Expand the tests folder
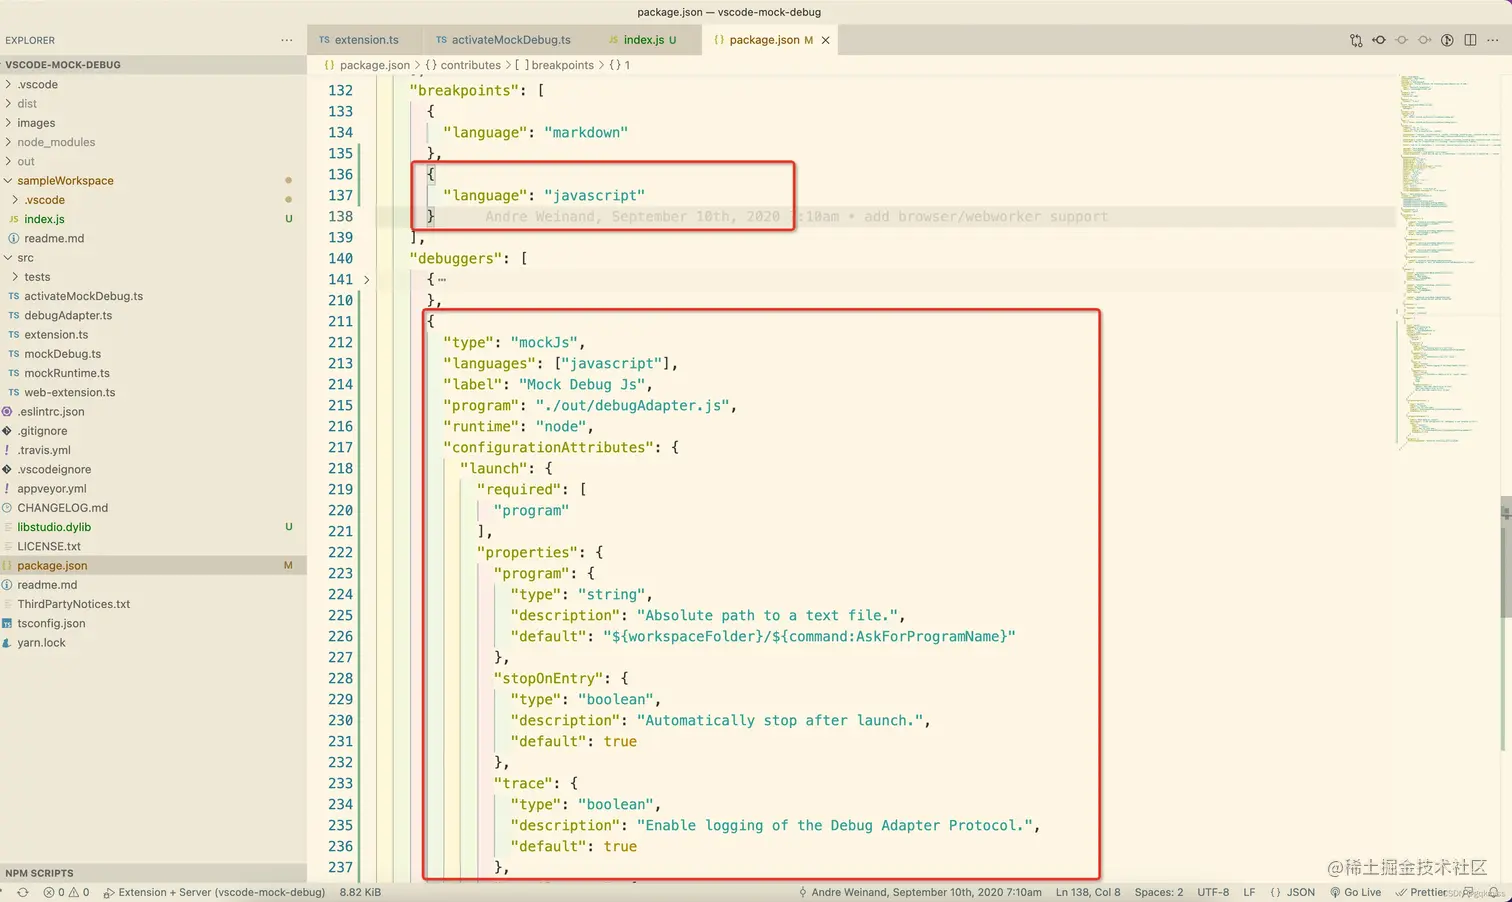 [x=153, y=277]
